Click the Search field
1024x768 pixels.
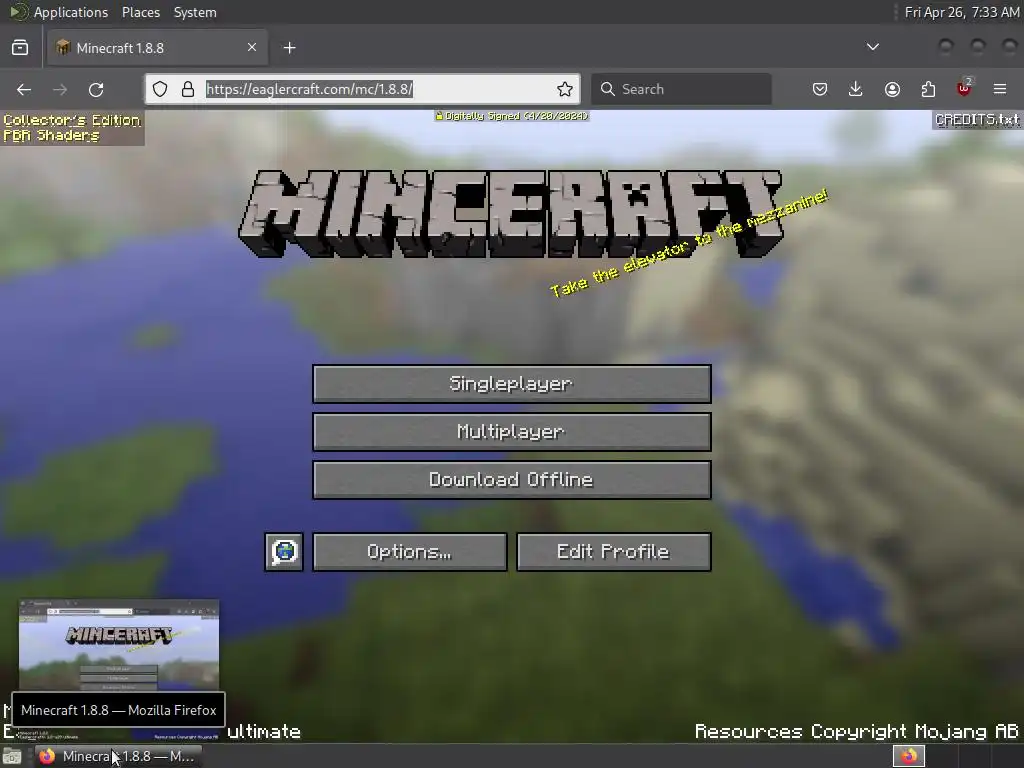[x=681, y=89]
